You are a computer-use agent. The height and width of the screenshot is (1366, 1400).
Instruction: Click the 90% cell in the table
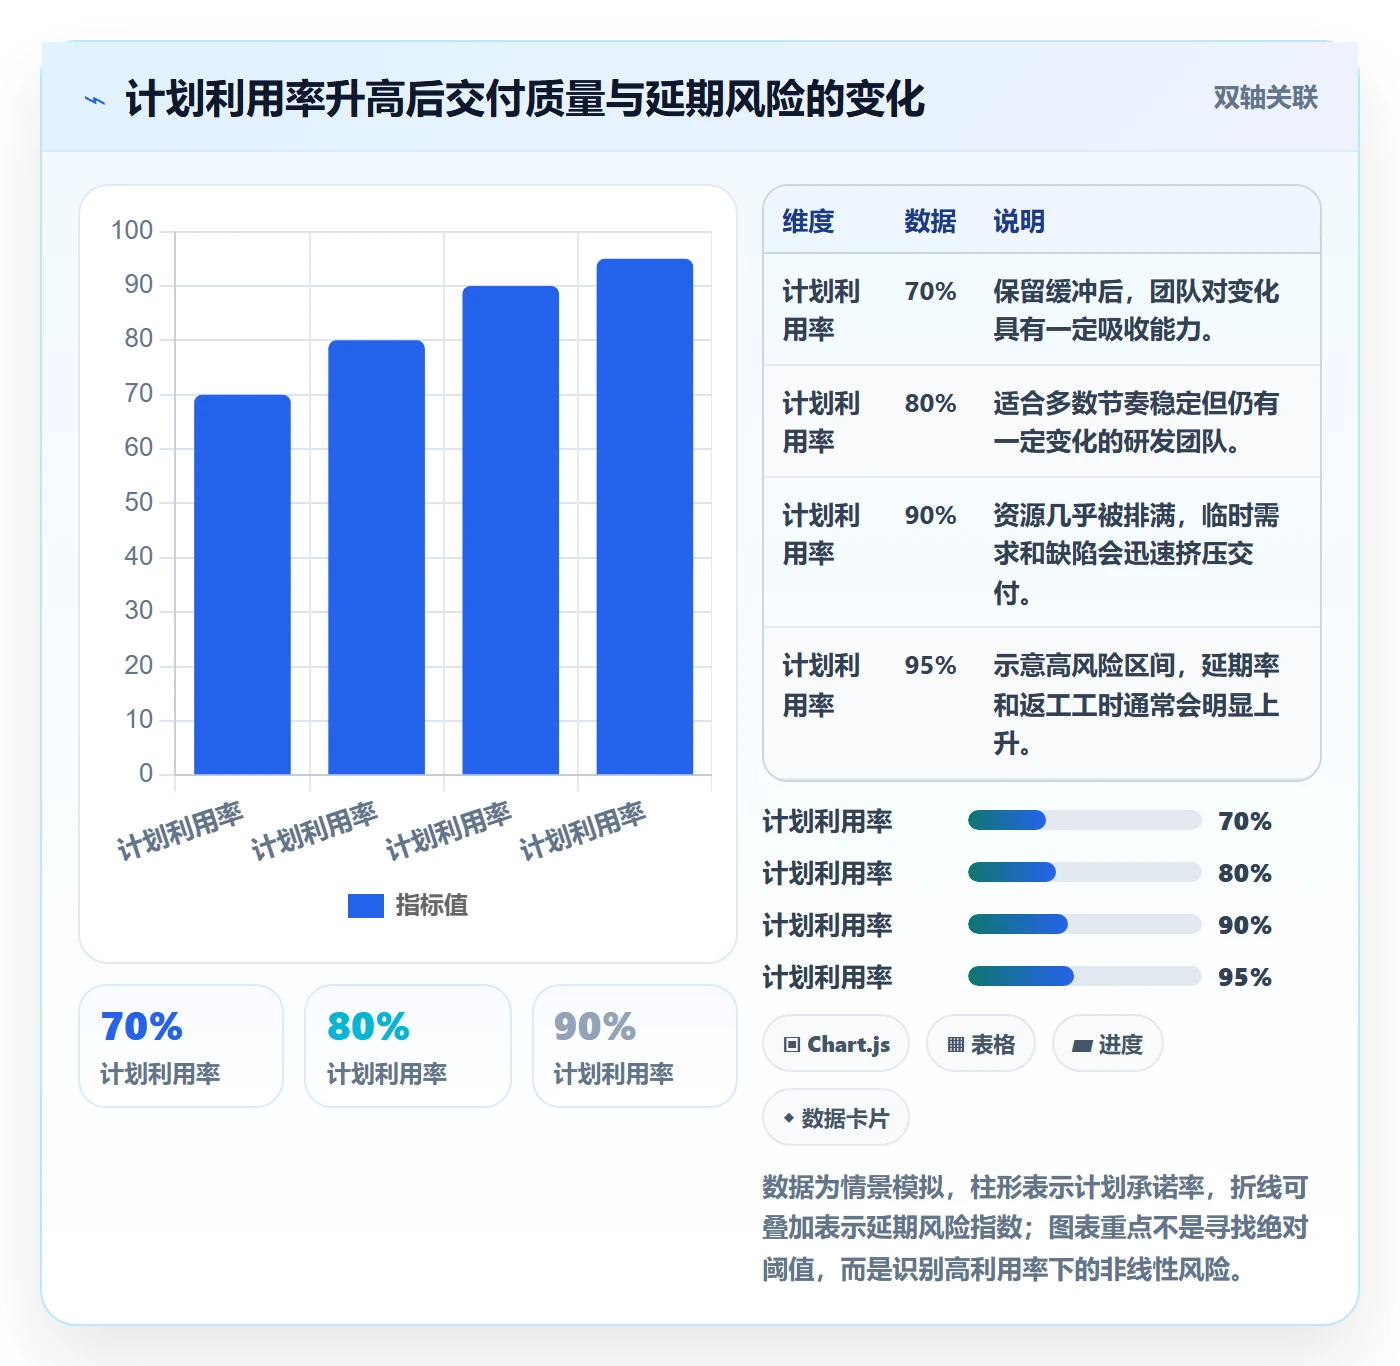[930, 515]
